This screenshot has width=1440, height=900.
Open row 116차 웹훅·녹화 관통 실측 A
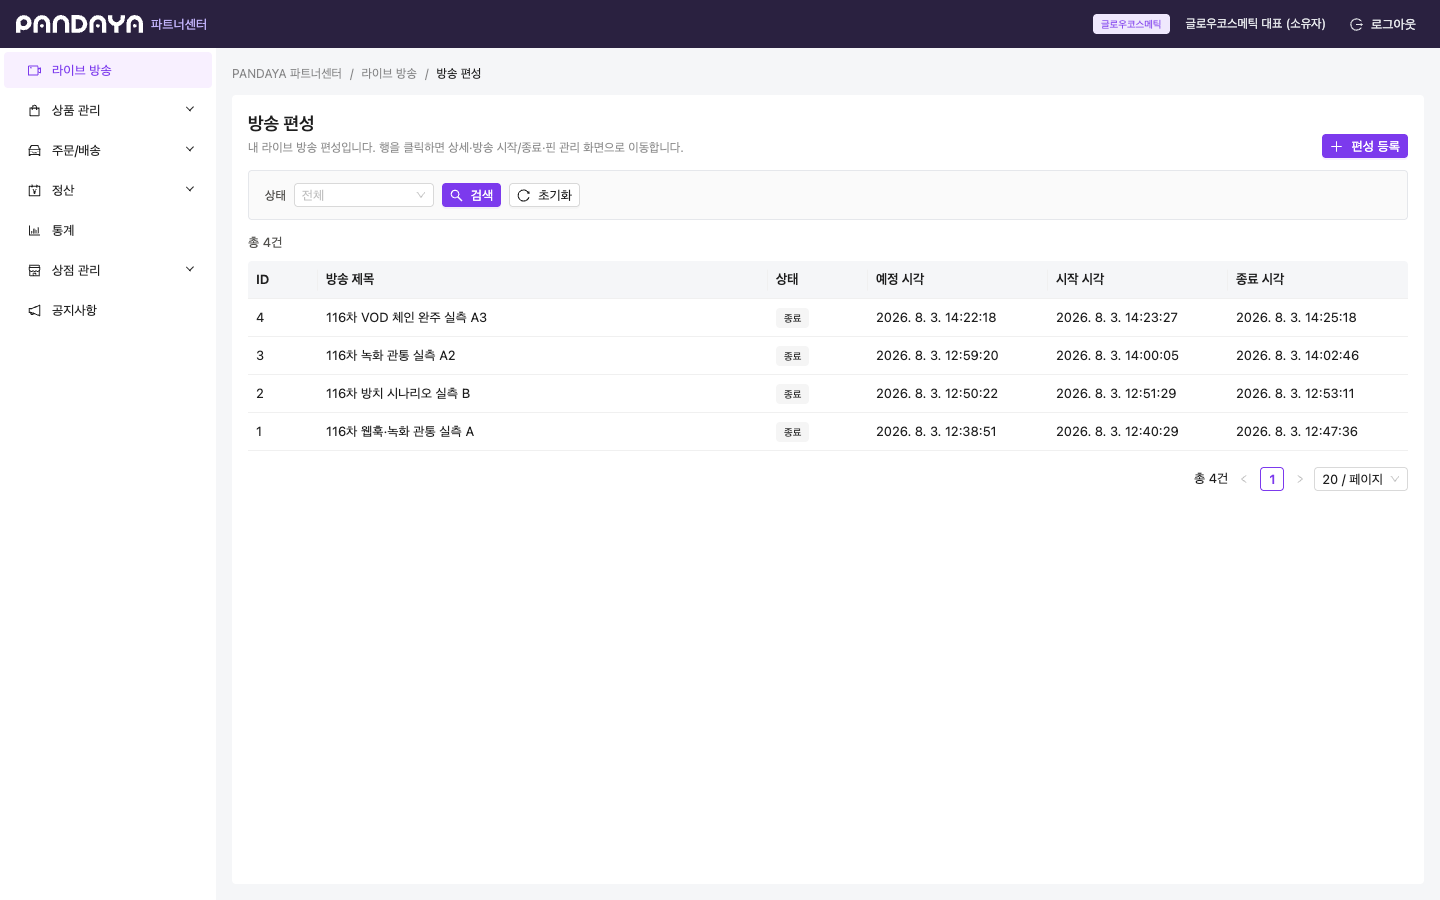pyautogui.click(x=828, y=432)
